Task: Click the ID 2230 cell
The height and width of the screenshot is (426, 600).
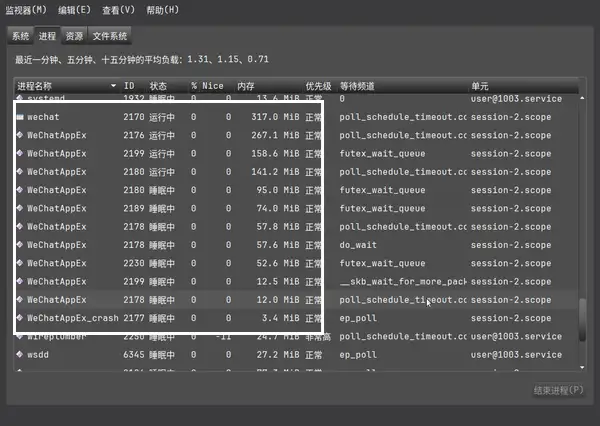Action: [x=134, y=263]
